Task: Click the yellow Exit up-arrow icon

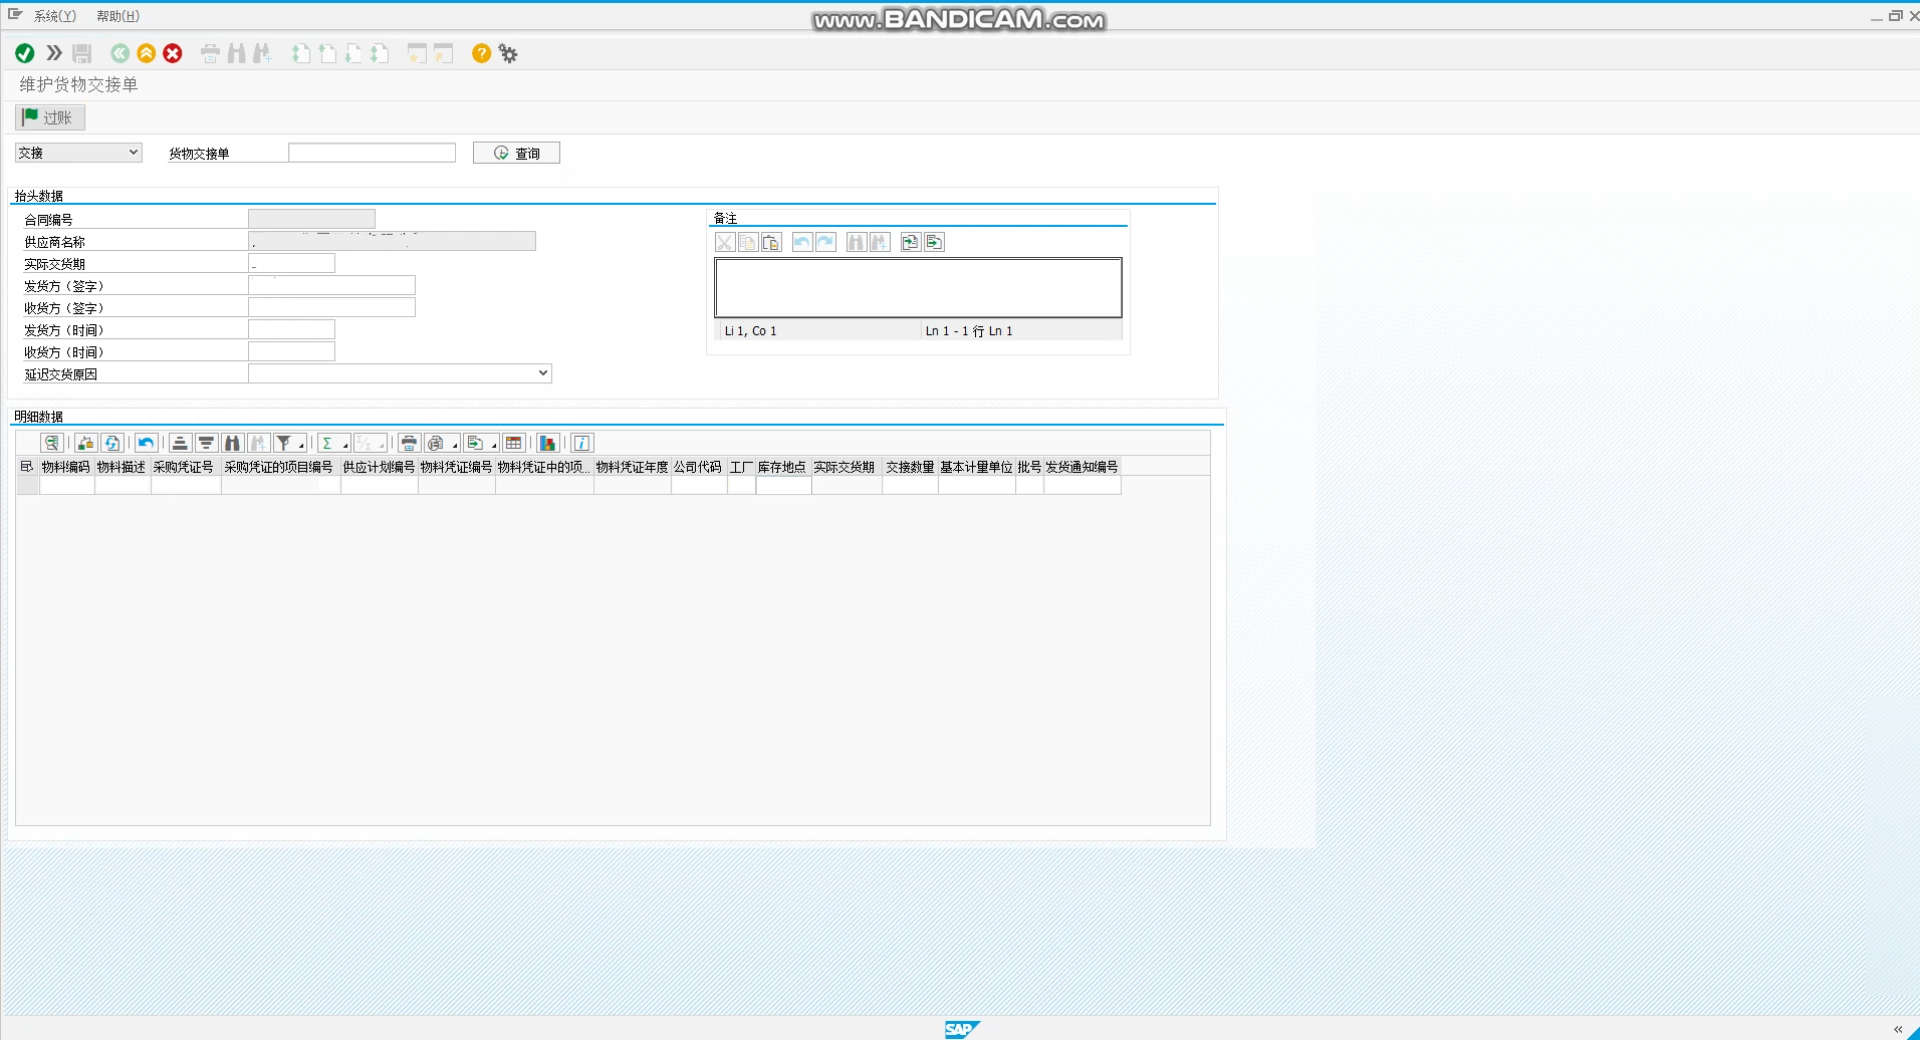Action: (146, 54)
